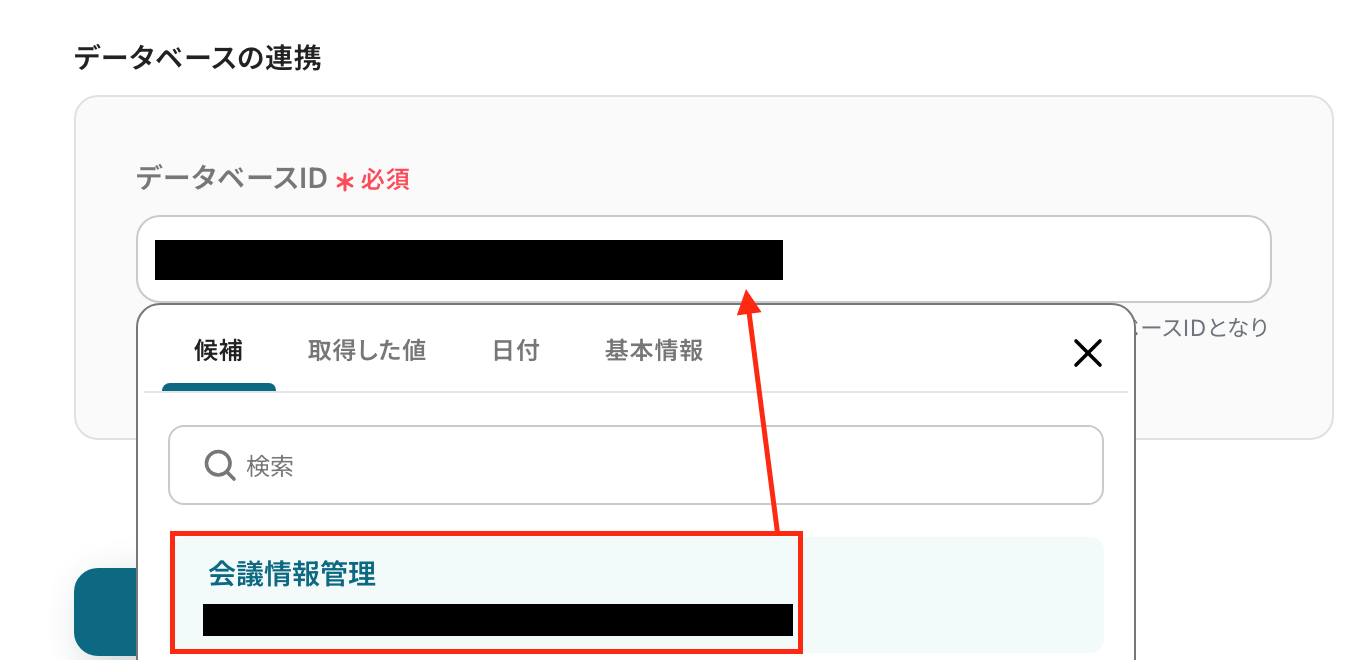The height and width of the screenshot is (660, 1362).
Task: Click the active tab teal underline indicator
Action: pyautogui.click(x=219, y=387)
